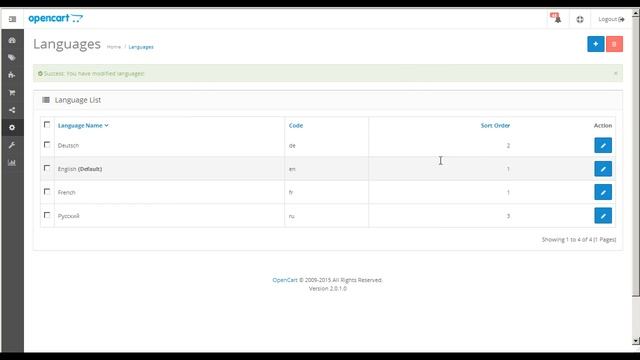640x360 pixels.
Task: Open the System gear sidebar icon
Action: pyautogui.click(x=12, y=127)
